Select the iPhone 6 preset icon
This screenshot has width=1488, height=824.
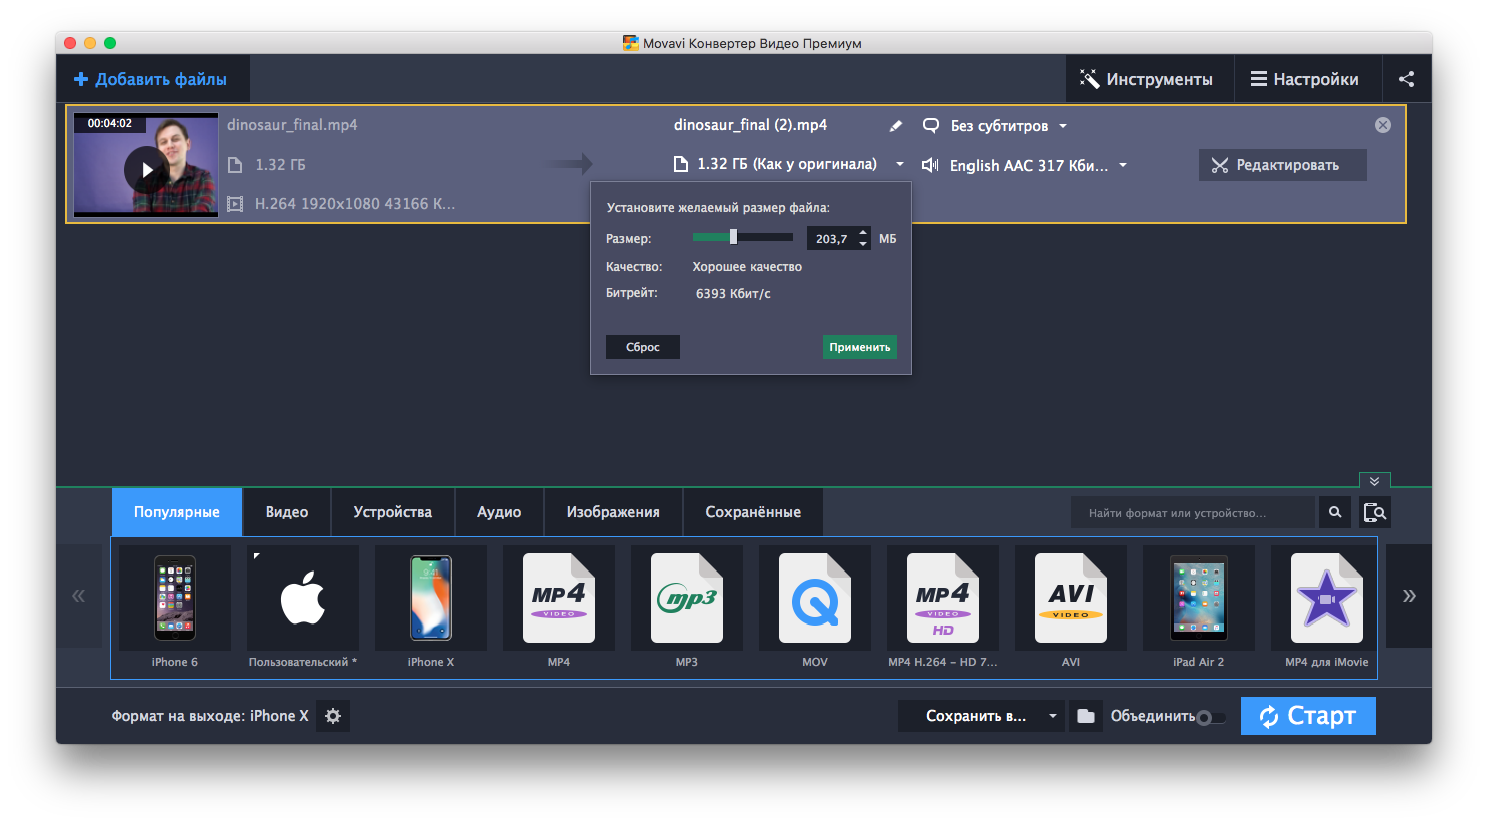pyautogui.click(x=175, y=598)
